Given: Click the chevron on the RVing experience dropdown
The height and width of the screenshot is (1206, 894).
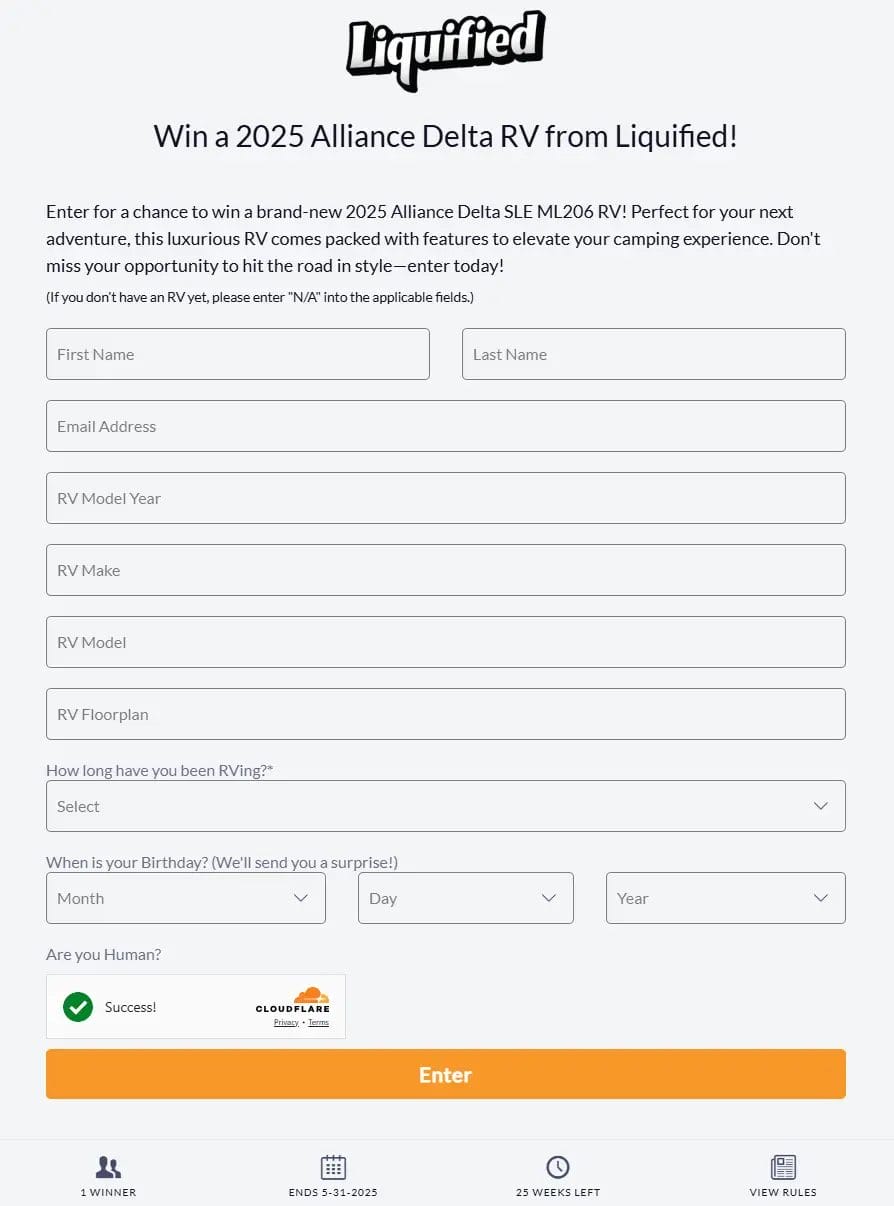Looking at the screenshot, I should coord(821,805).
